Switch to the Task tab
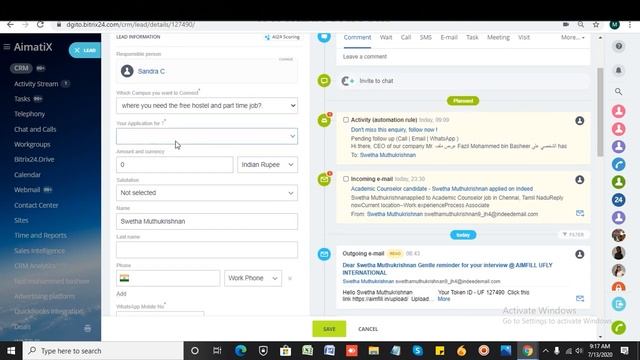640x360 pixels. (x=472, y=37)
